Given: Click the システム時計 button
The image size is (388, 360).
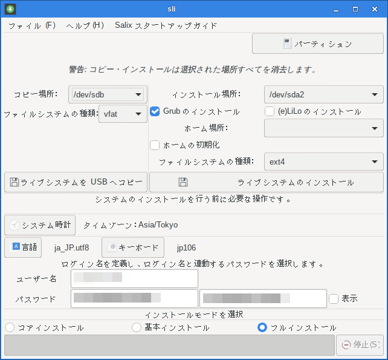Looking at the screenshot, I should tap(40, 225).
